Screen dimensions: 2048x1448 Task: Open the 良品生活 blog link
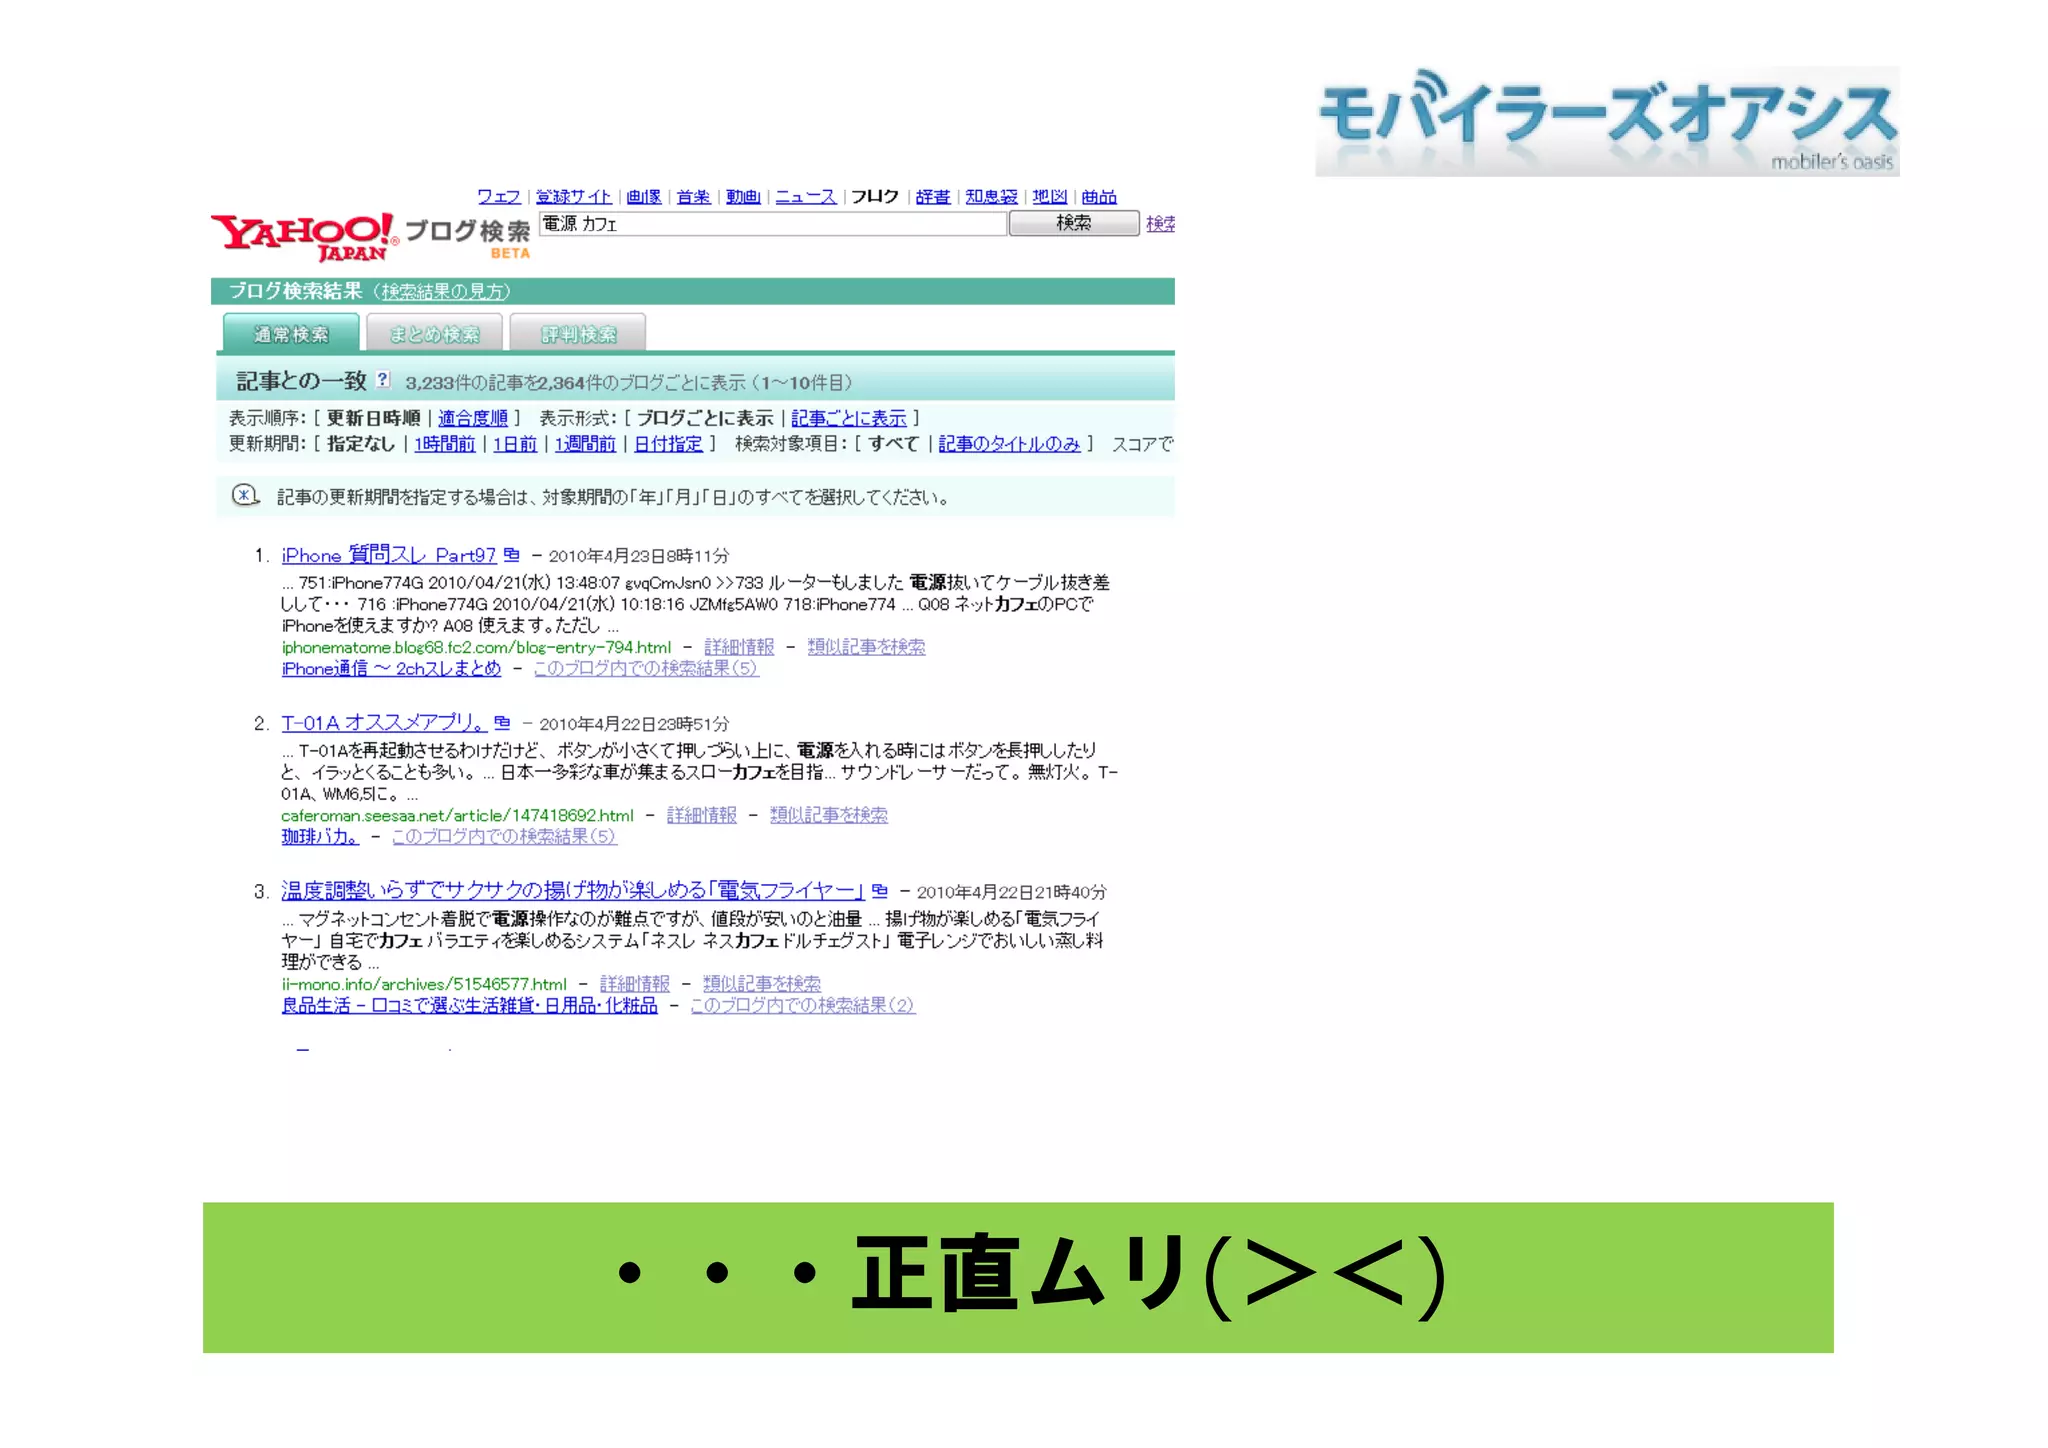coord(469,1005)
